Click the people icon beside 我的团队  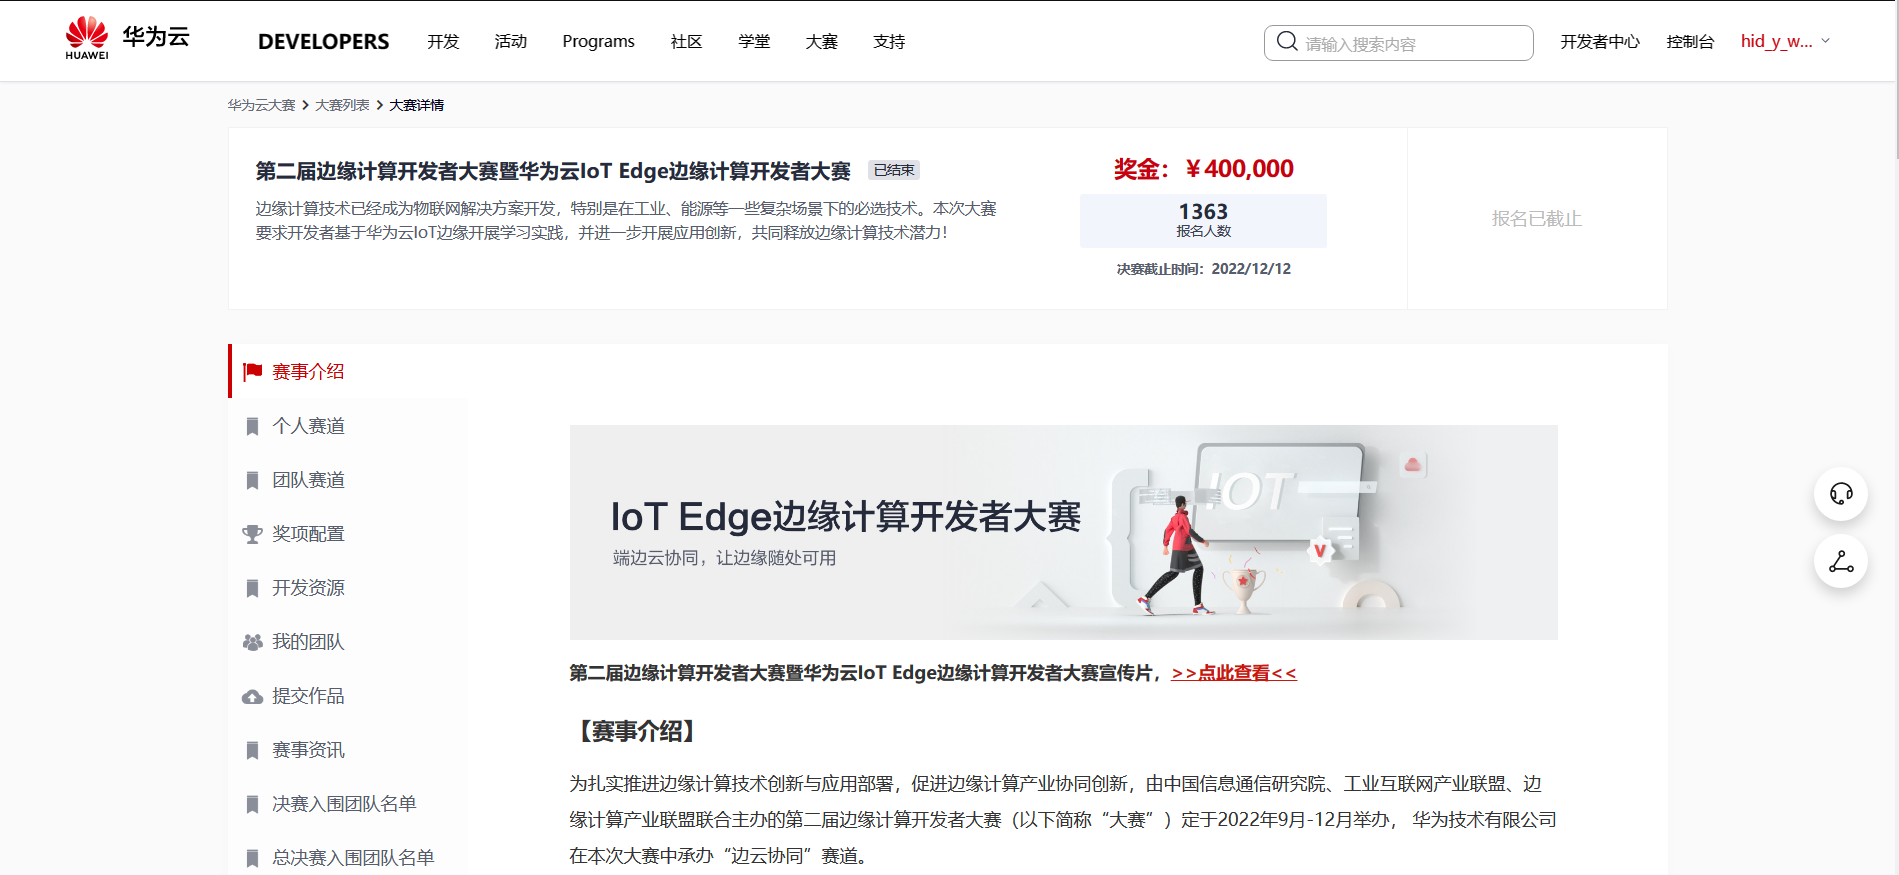pyautogui.click(x=253, y=642)
